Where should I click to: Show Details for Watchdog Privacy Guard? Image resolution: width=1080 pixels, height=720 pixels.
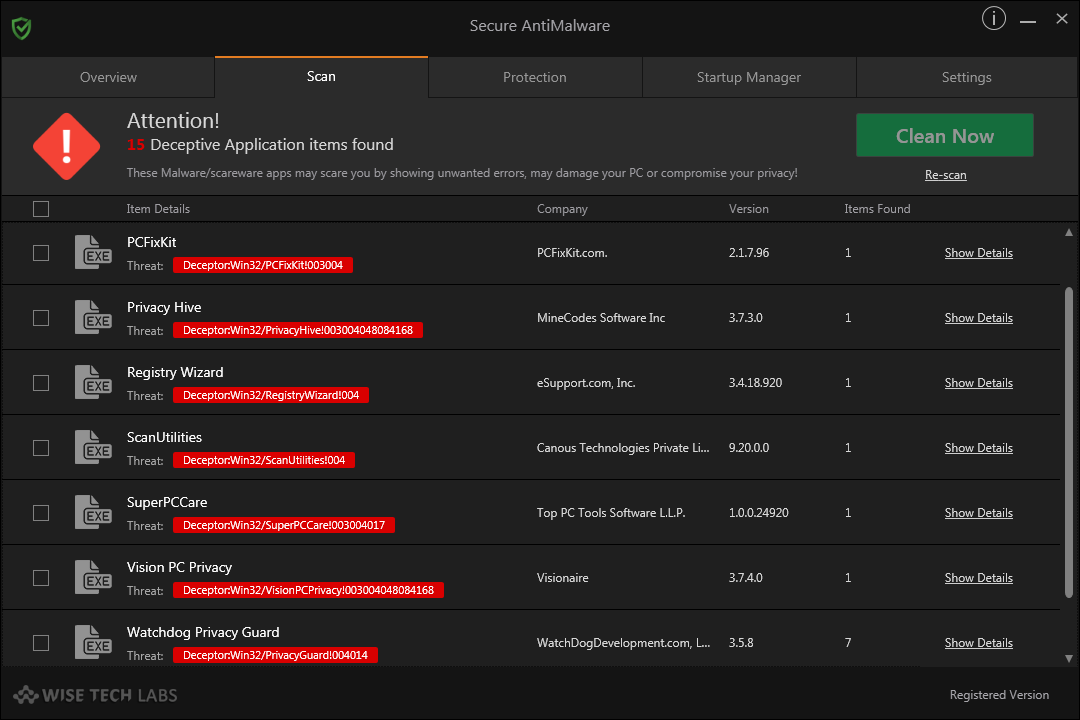coord(978,642)
